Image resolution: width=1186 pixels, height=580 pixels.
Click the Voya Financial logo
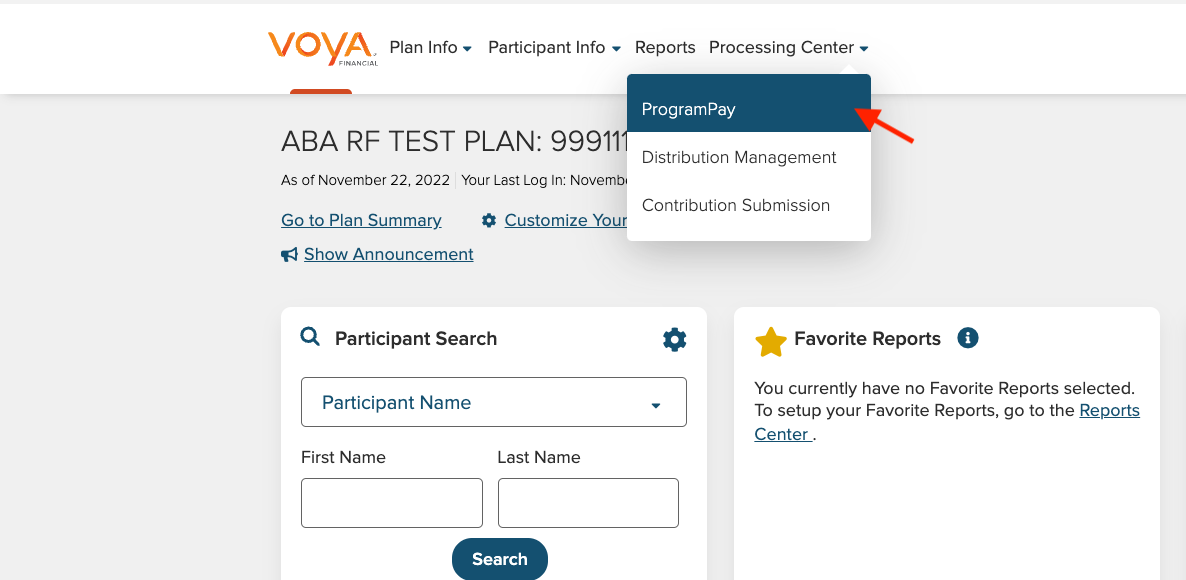pyautogui.click(x=323, y=48)
